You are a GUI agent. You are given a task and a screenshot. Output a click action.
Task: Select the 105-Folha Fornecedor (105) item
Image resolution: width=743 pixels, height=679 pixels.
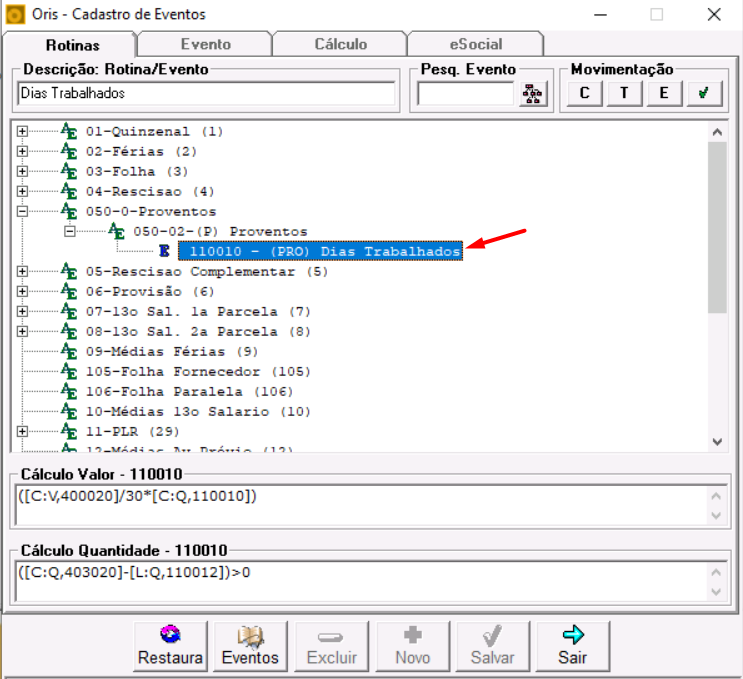(x=198, y=371)
